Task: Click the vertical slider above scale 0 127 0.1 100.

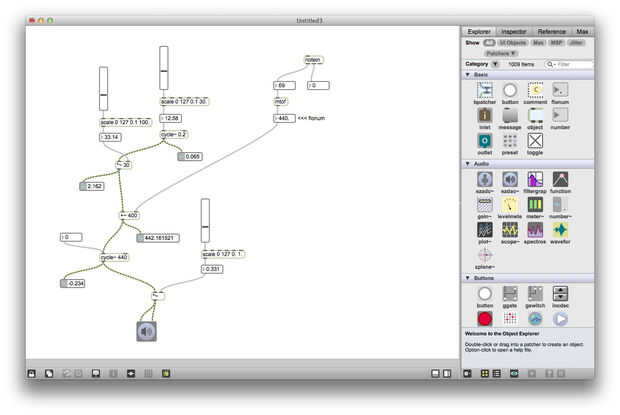Action: [104, 89]
